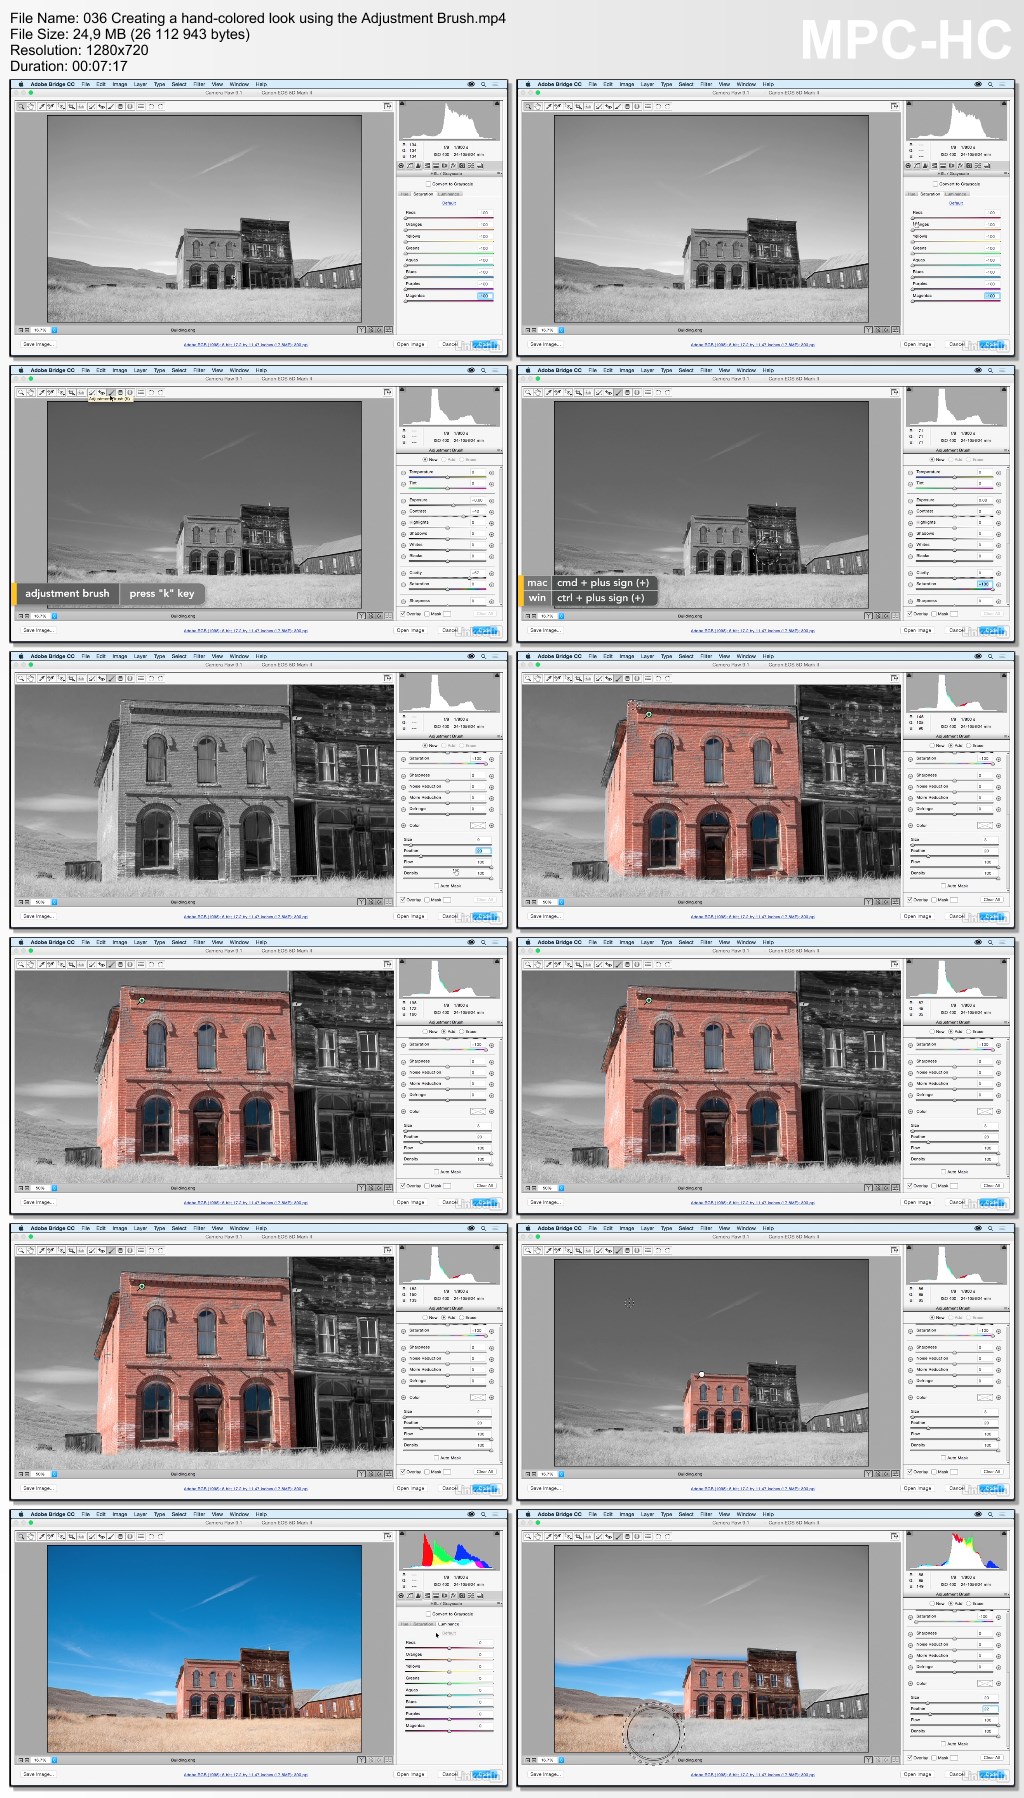The height and width of the screenshot is (1798, 1024).
Task: Click Open Image in 'adjustment brush' captioned frame
Action: click(410, 630)
